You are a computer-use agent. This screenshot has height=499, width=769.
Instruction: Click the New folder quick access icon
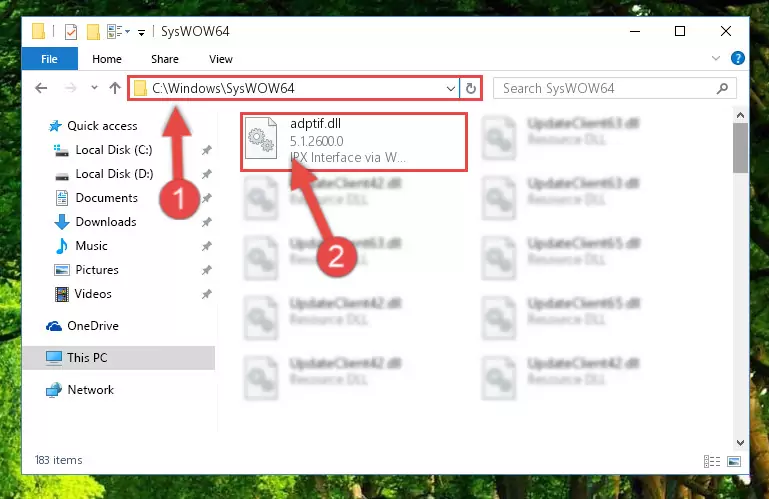[93, 32]
